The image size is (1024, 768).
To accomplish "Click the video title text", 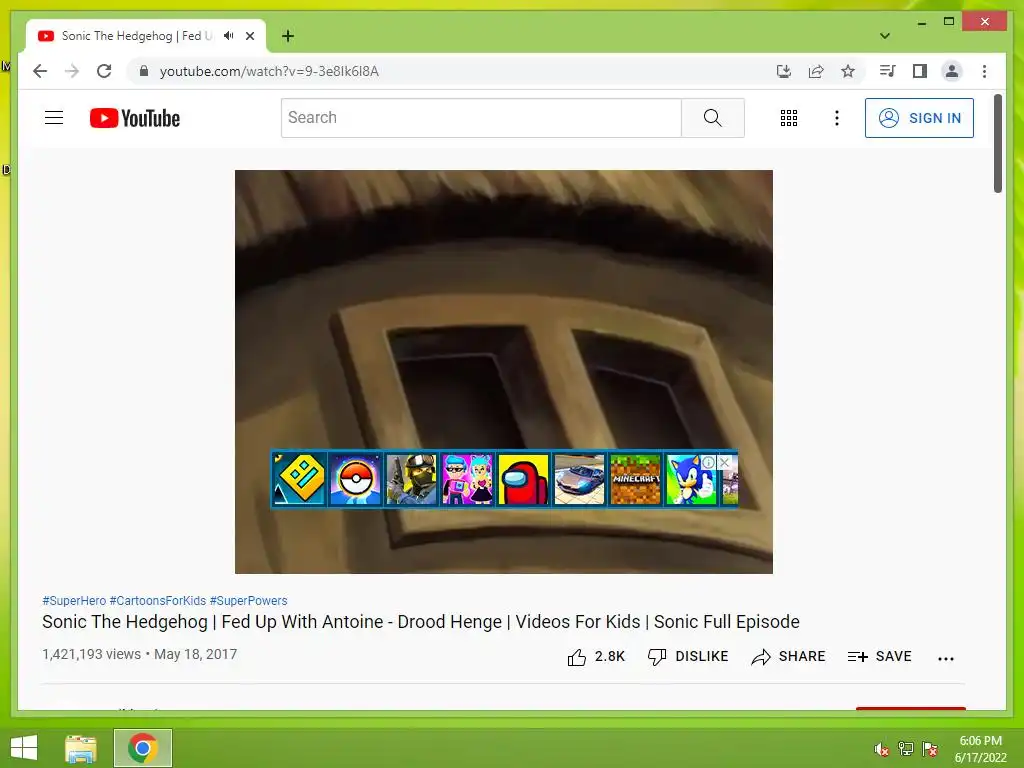I will (421, 622).
